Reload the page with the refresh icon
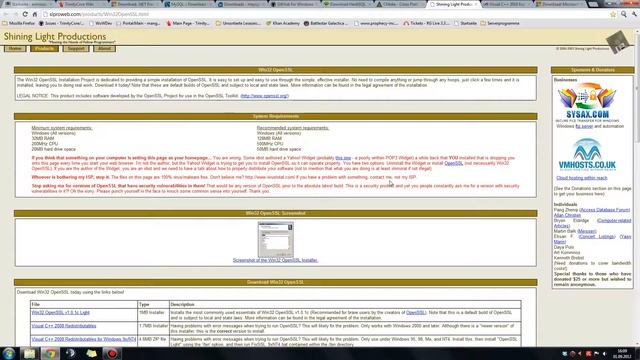The height and width of the screenshot is (360, 640). pyautogui.click(x=25, y=14)
